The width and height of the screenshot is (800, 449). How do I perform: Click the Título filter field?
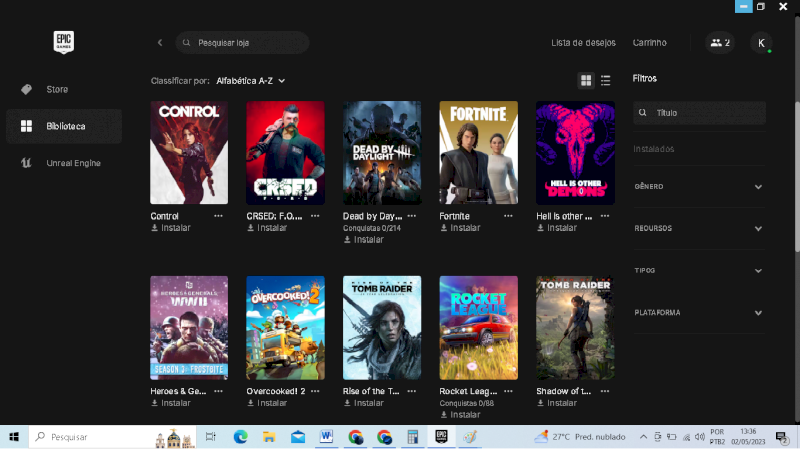pyautogui.click(x=699, y=113)
